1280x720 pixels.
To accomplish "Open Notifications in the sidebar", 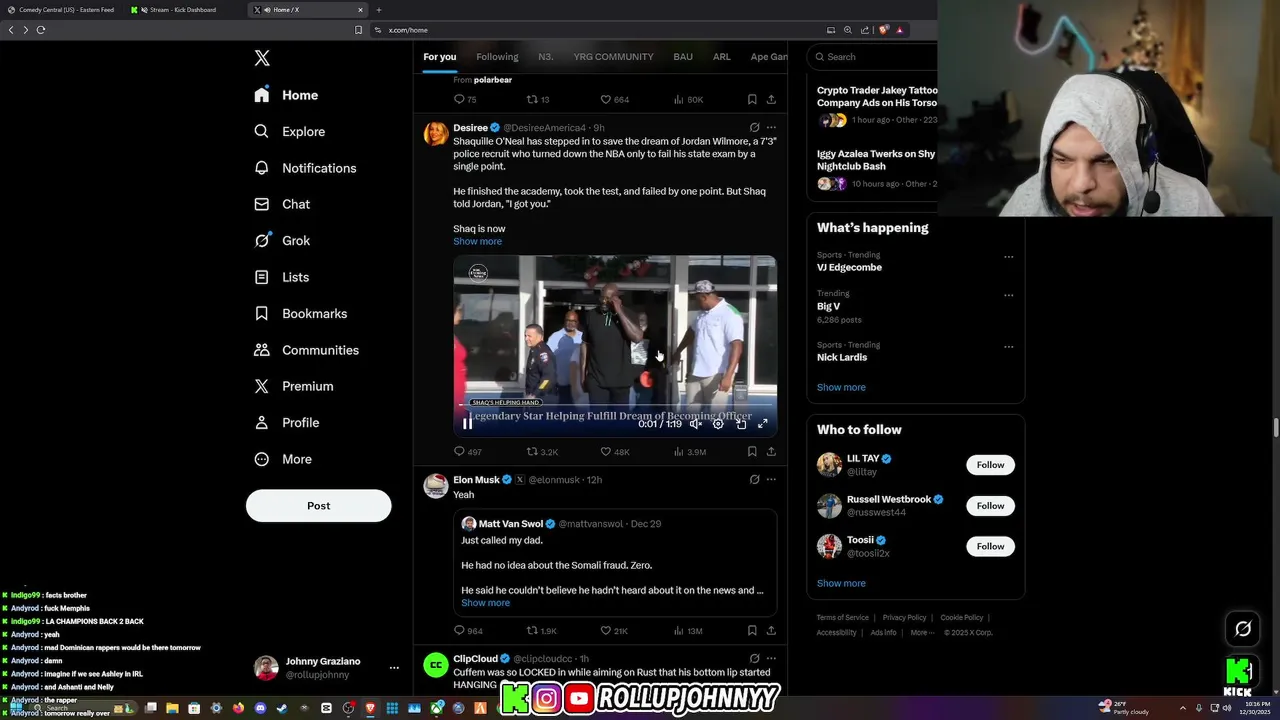I will (x=305, y=168).
